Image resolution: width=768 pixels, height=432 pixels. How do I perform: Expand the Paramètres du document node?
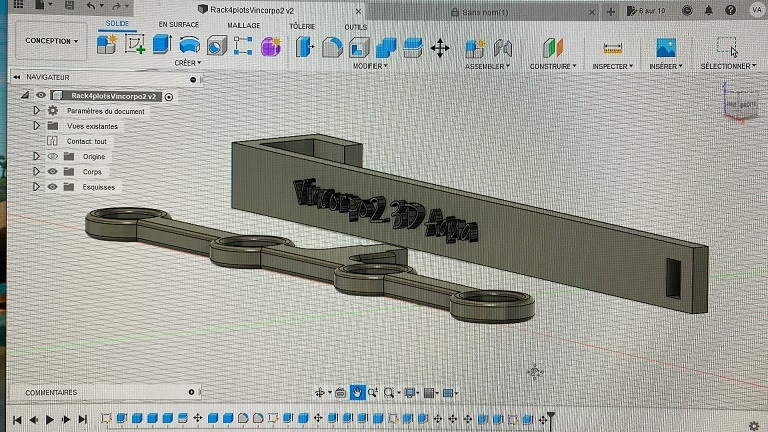click(x=37, y=111)
